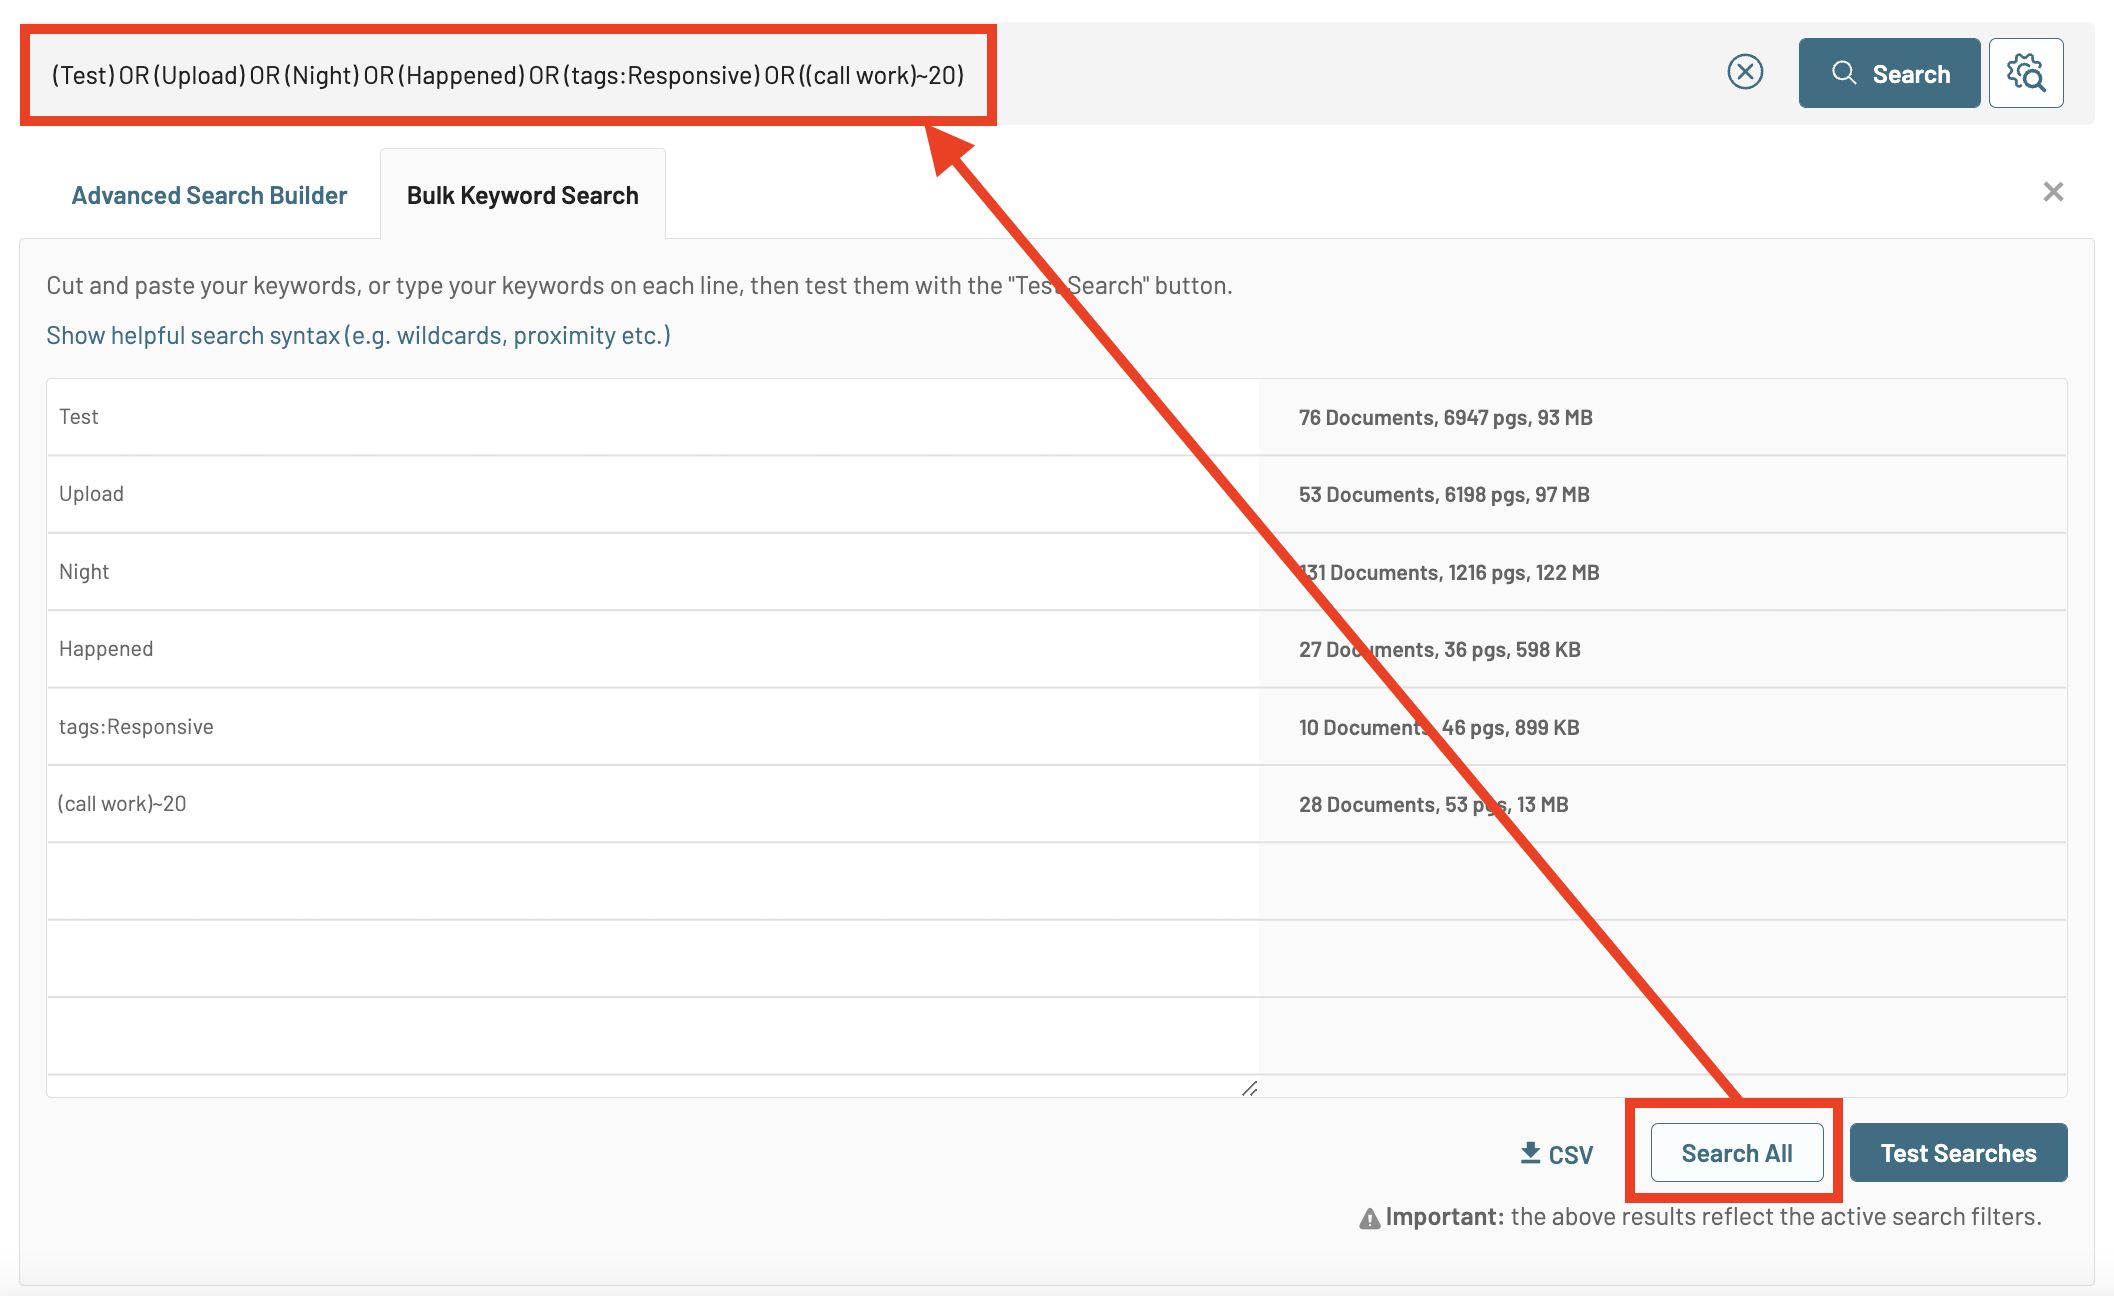Screen dimensions: 2114x1296
Task: Close the search builder panel
Action: click(x=2053, y=192)
